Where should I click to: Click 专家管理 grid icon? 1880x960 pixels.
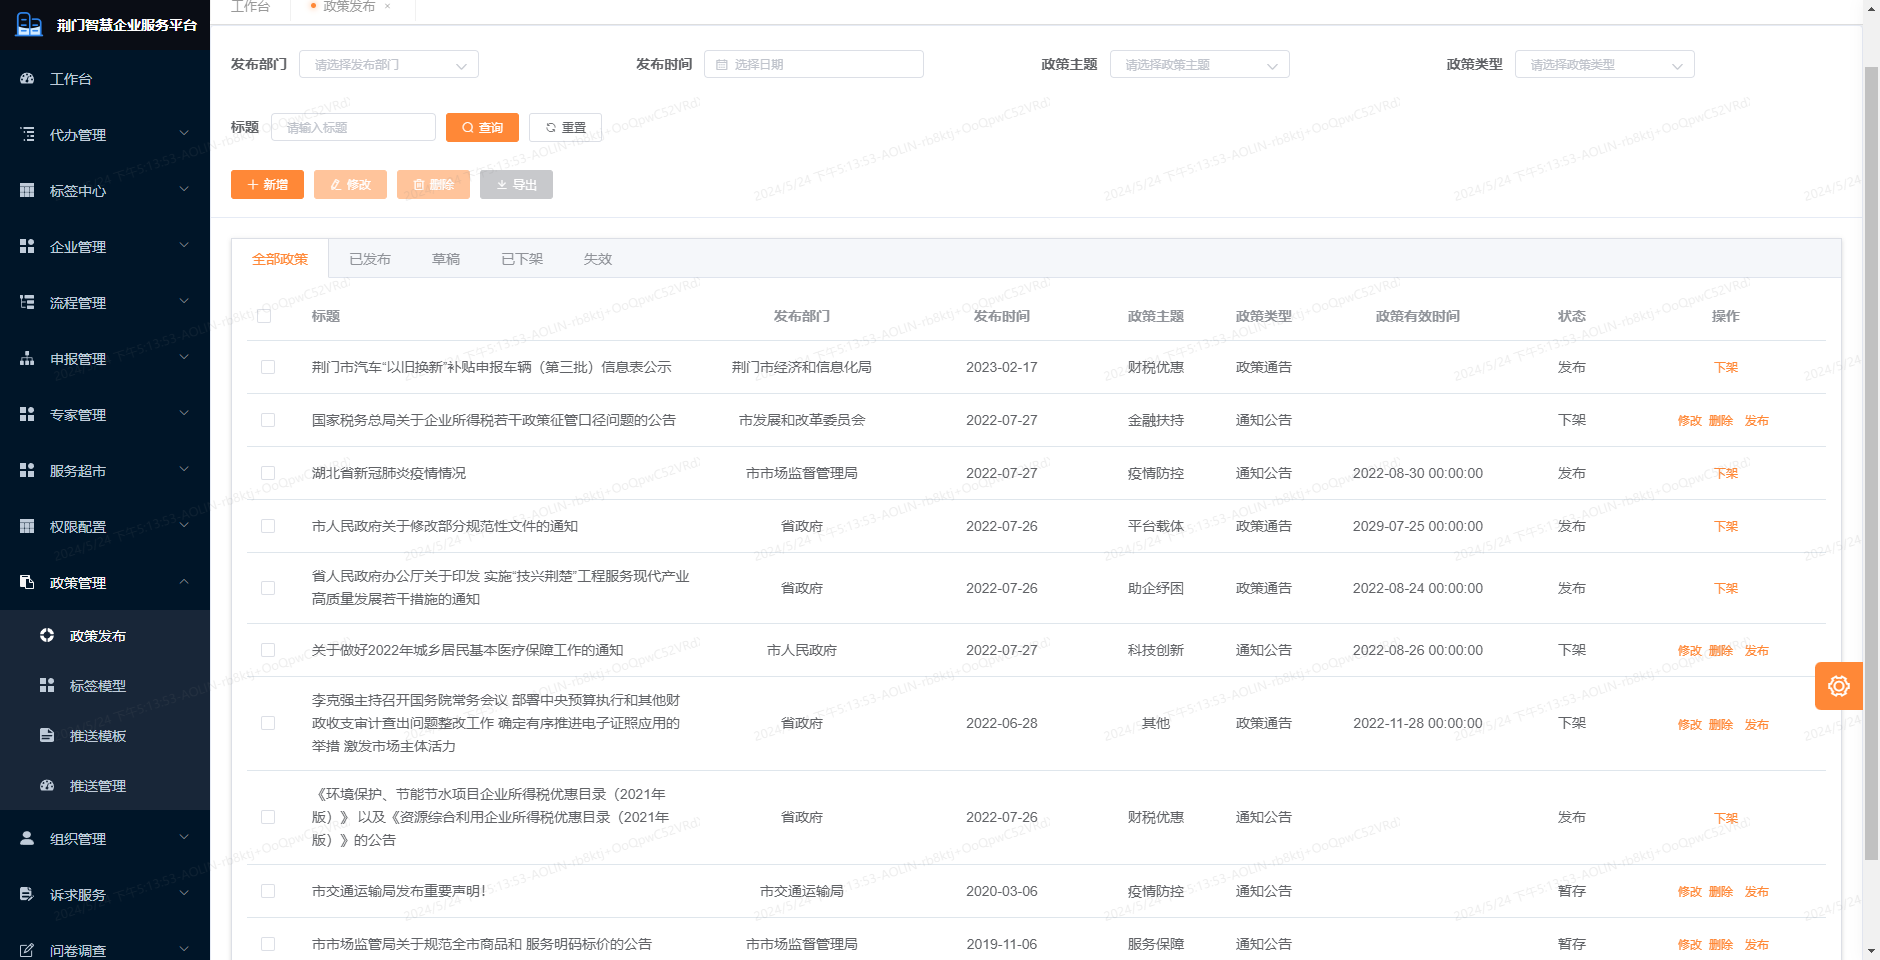27,414
